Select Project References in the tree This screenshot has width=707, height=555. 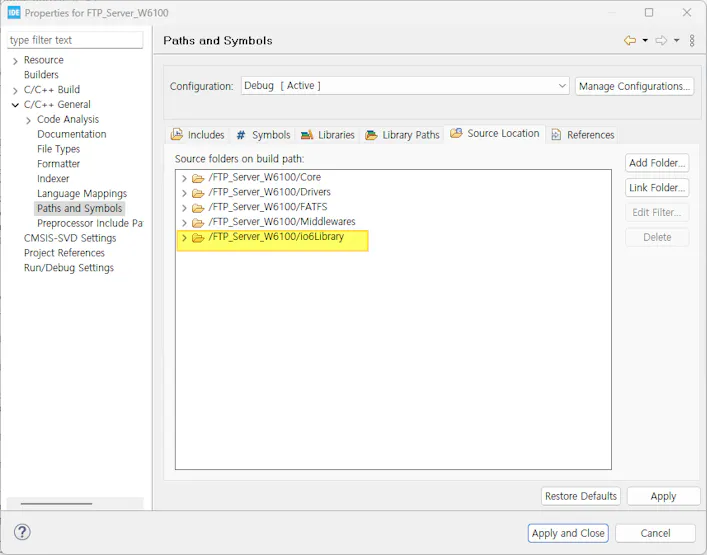[64, 253]
